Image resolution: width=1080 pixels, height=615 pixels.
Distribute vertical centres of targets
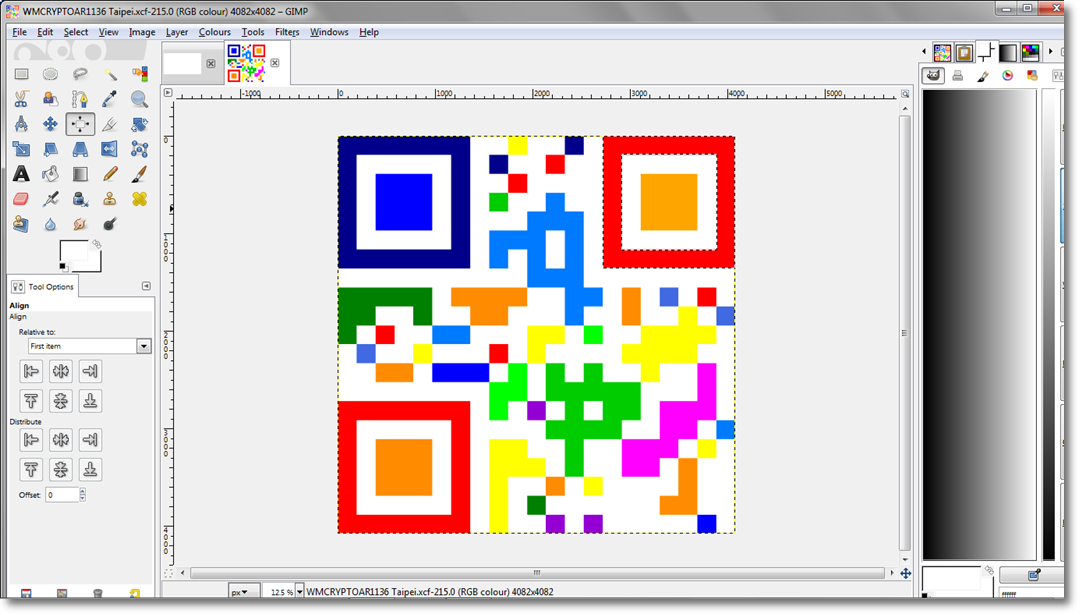coord(61,470)
